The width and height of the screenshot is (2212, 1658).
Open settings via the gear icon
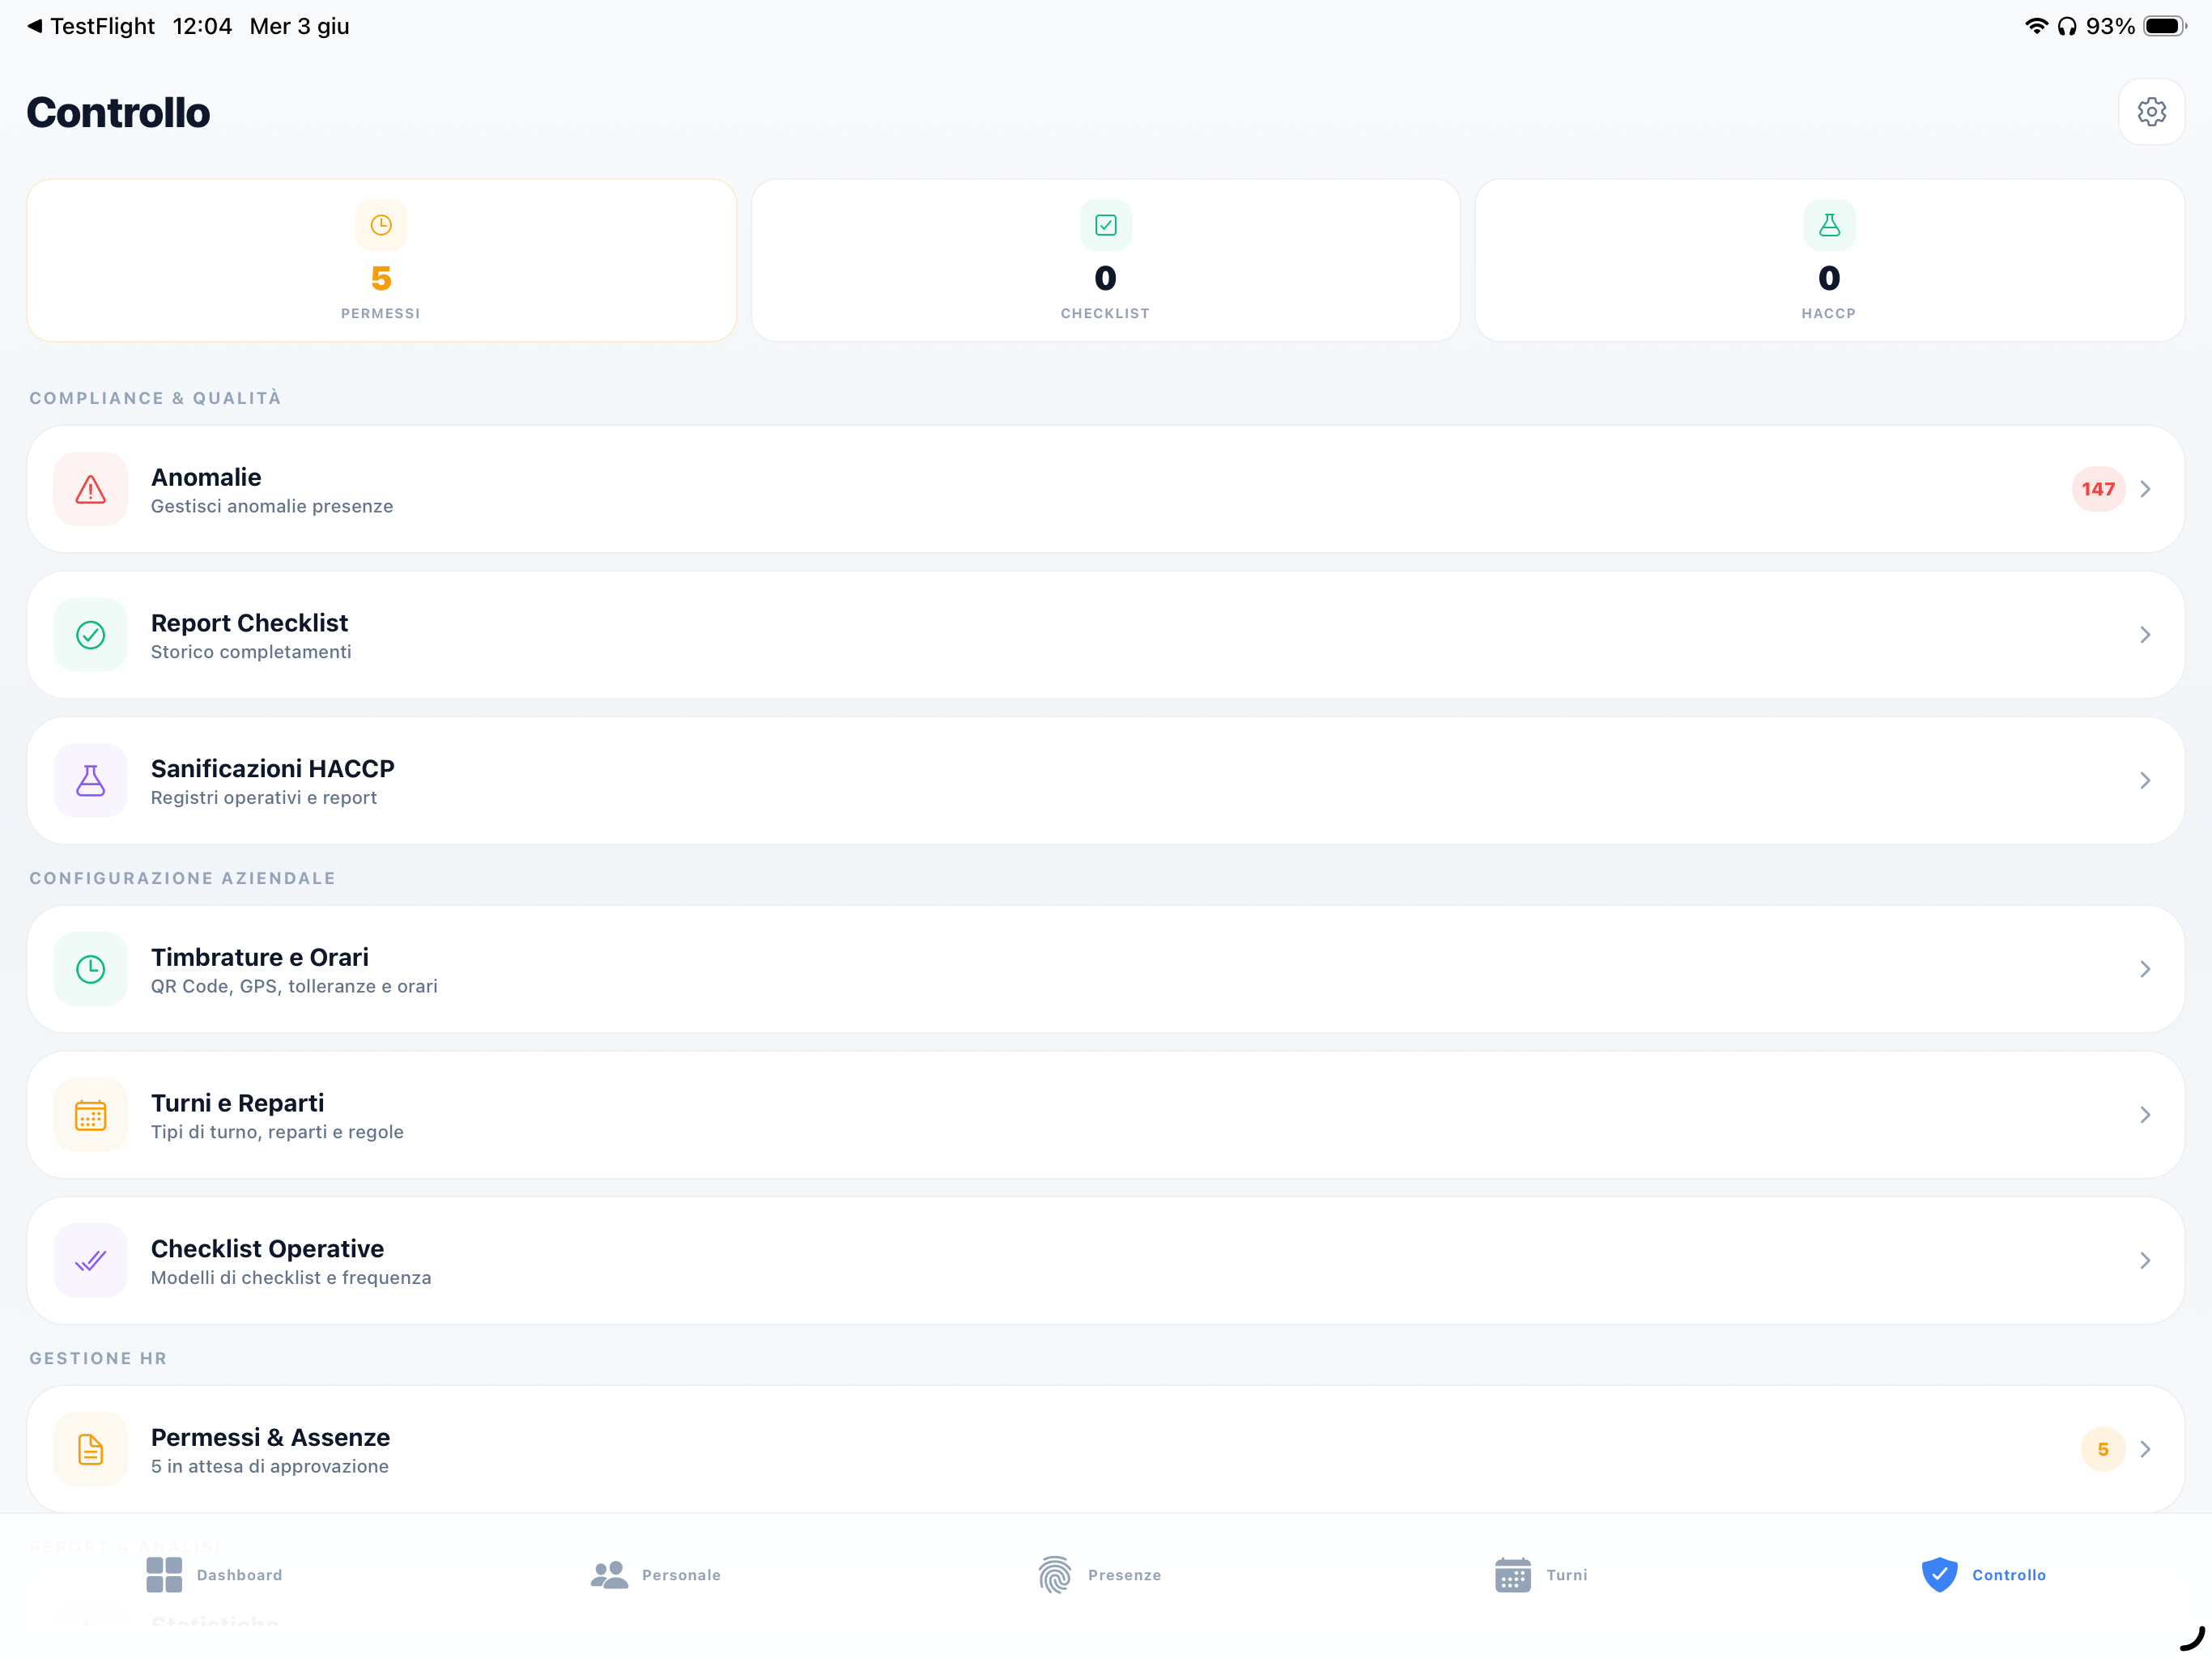(2151, 112)
